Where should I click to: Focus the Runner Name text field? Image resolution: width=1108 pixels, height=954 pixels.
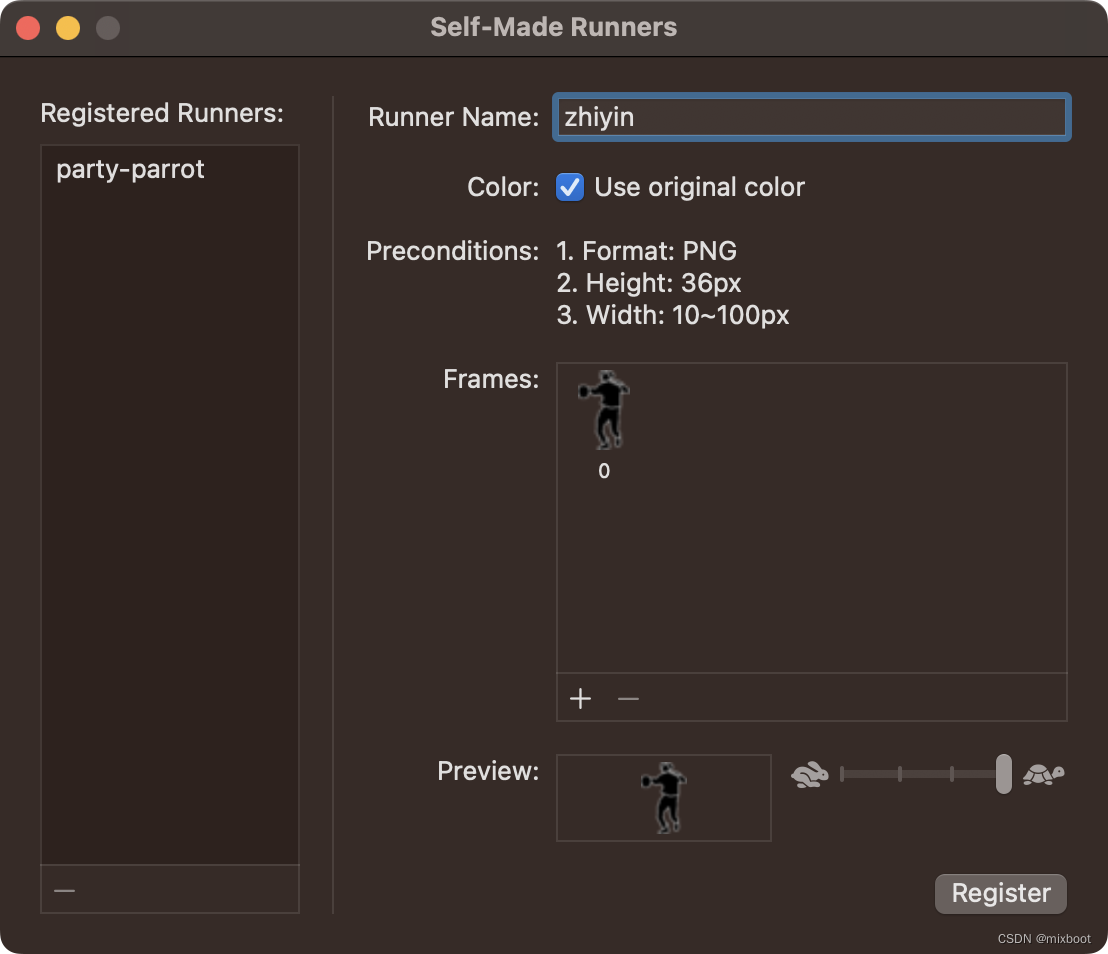[811, 117]
